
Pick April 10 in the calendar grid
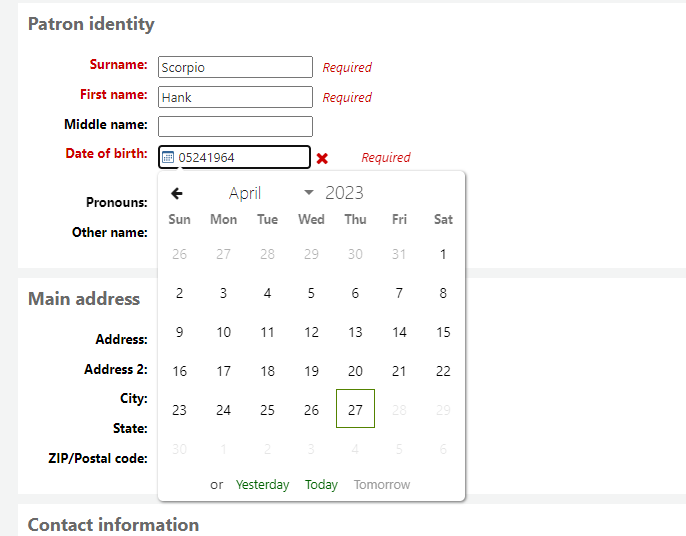[x=223, y=332]
